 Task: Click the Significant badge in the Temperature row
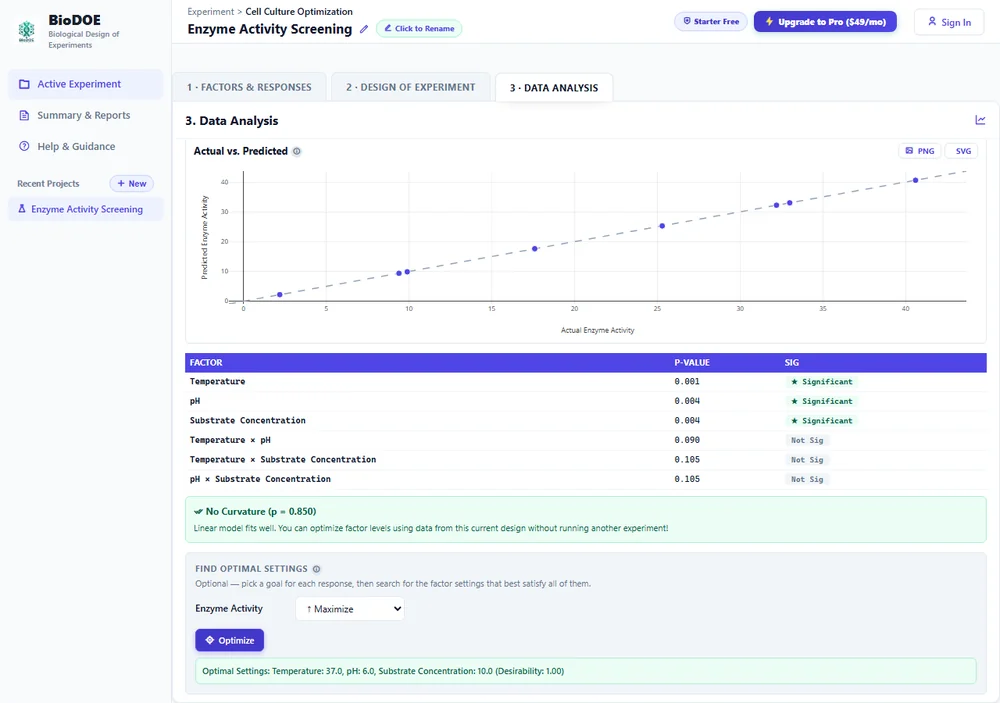[x=821, y=381]
